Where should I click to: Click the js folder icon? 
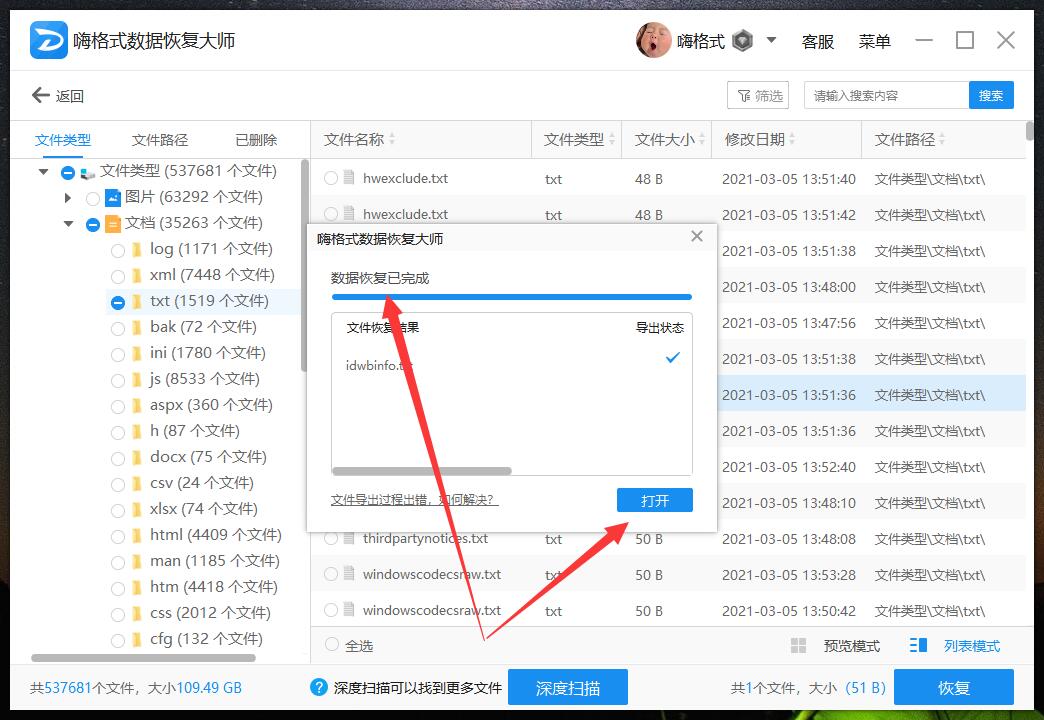136,380
